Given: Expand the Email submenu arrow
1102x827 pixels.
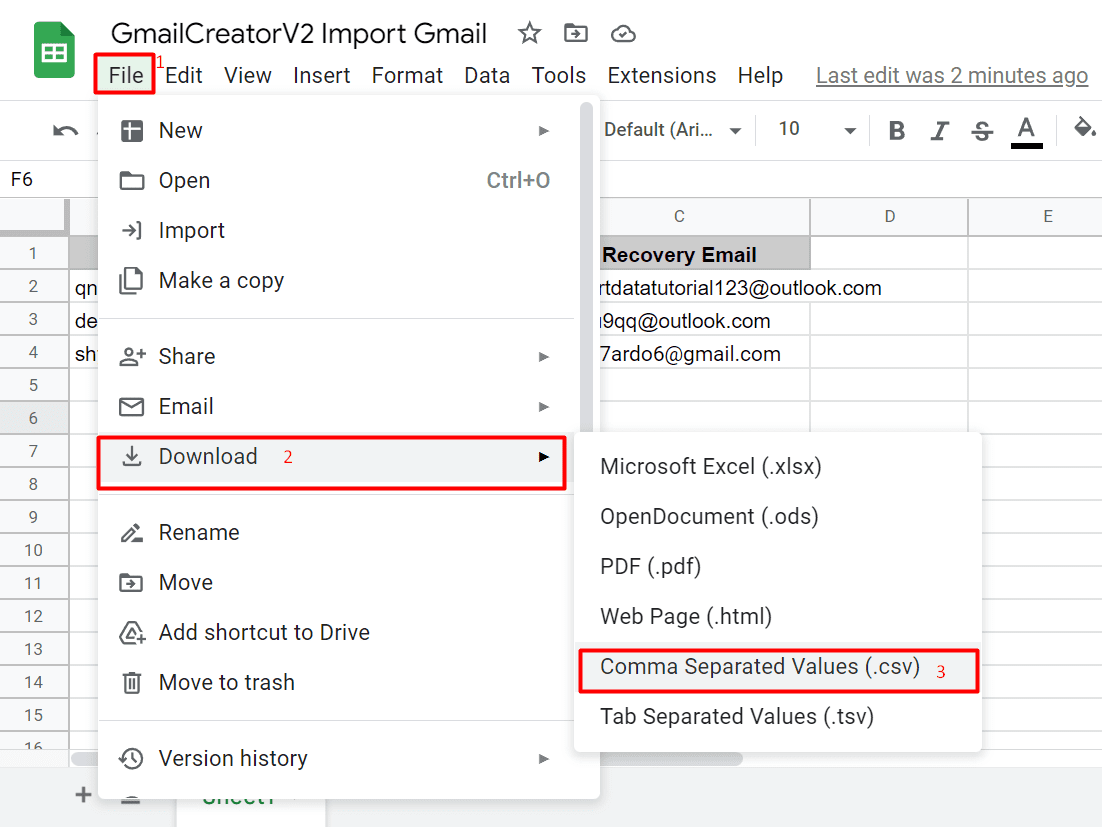Looking at the screenshot, I should pyautogui.click(x=543, y=407).
